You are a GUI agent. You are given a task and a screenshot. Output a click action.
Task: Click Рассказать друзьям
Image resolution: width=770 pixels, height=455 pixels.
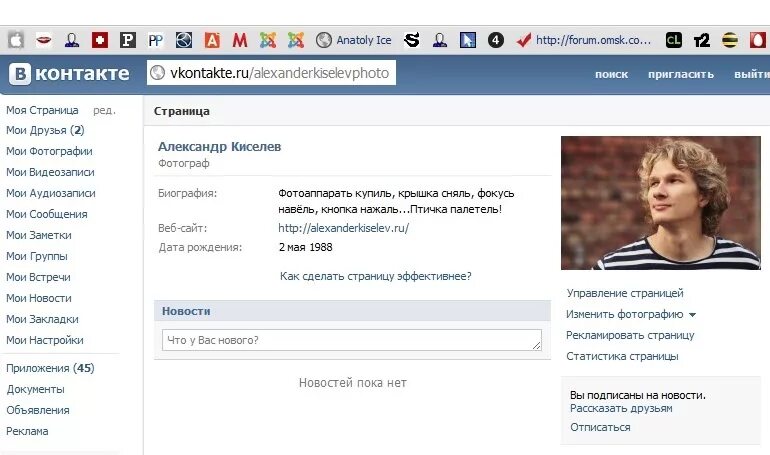pos(621,408)
